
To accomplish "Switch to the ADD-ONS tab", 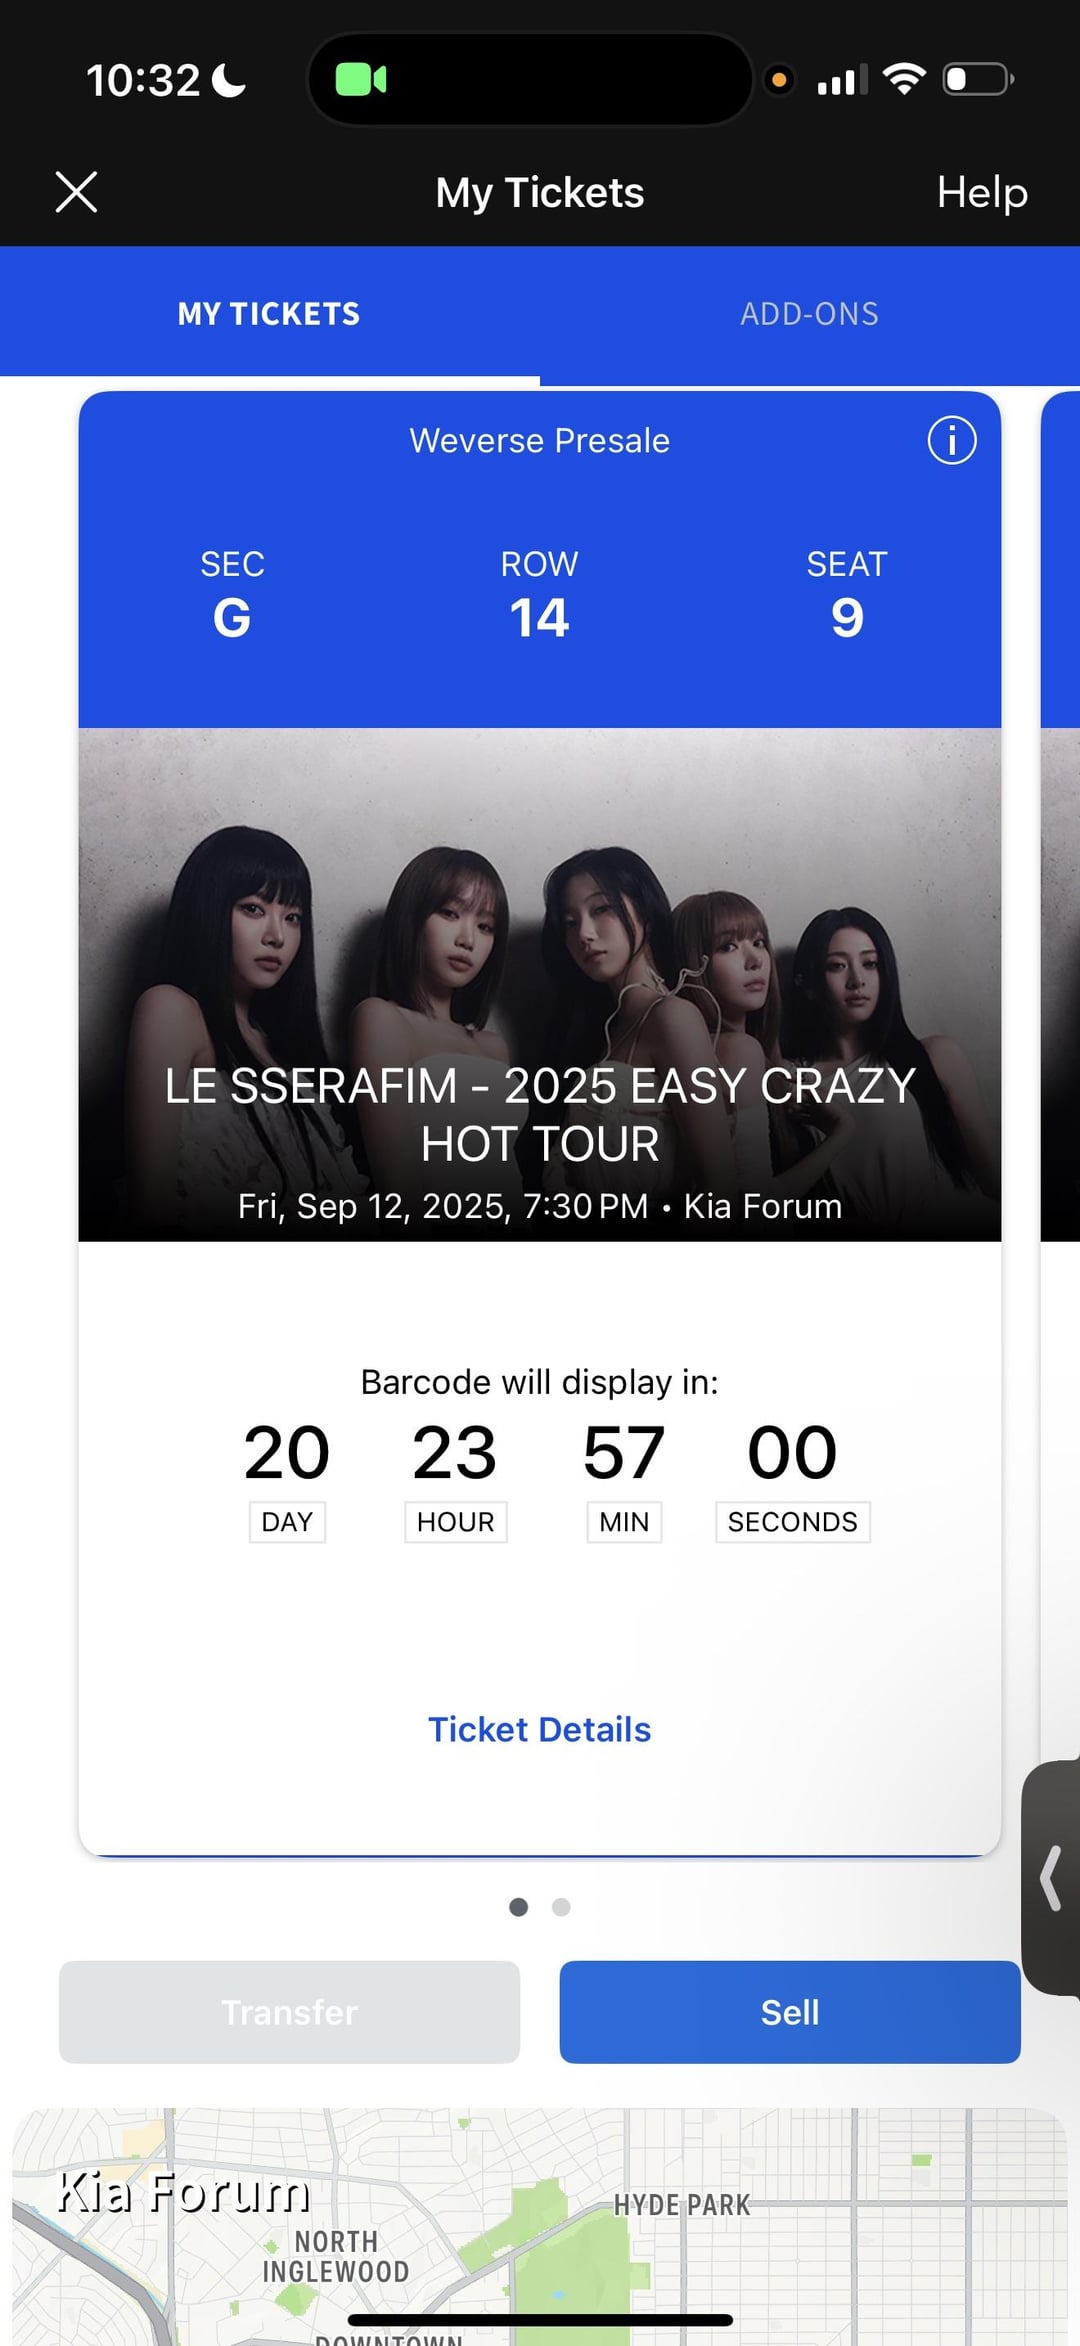I will [x=809, y=314].
